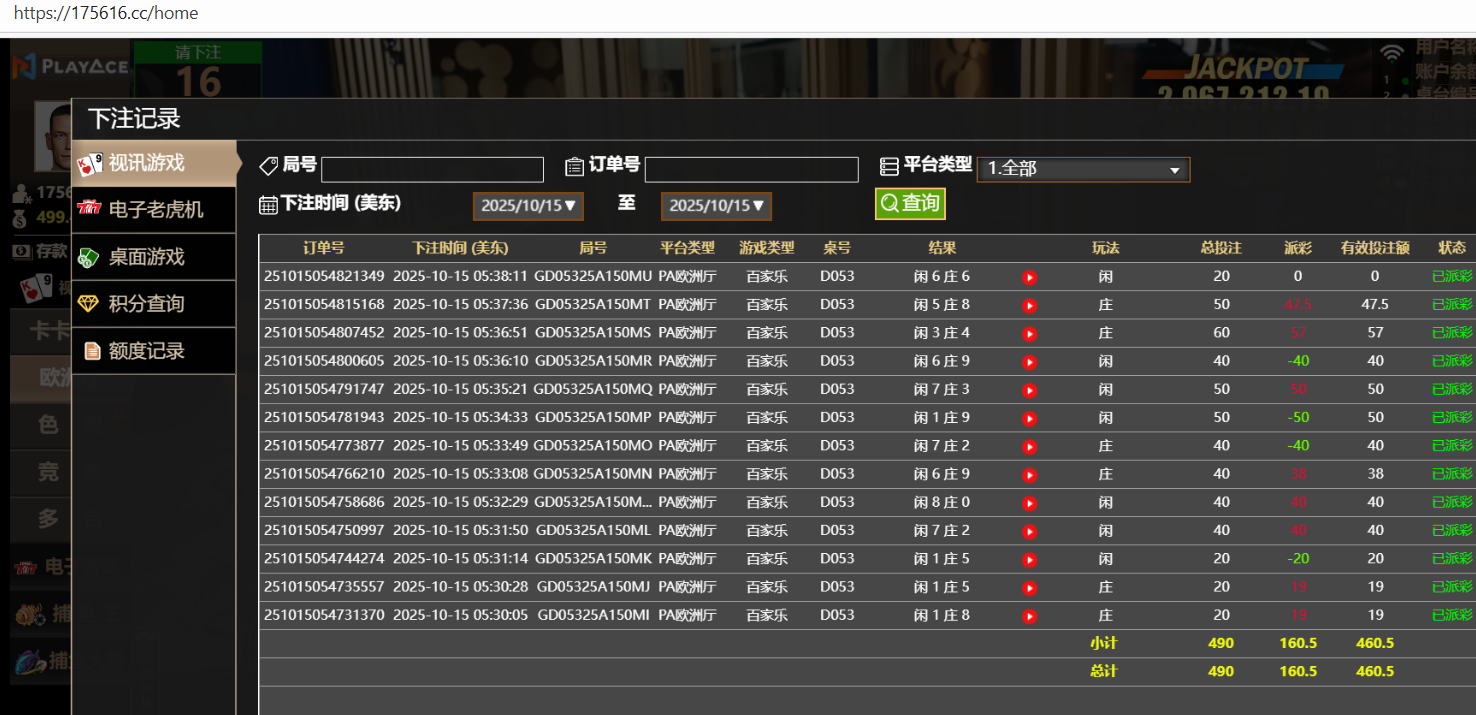Click into the 订单号 input field
The image size is (1476, 715).
[x=751, y=170]
